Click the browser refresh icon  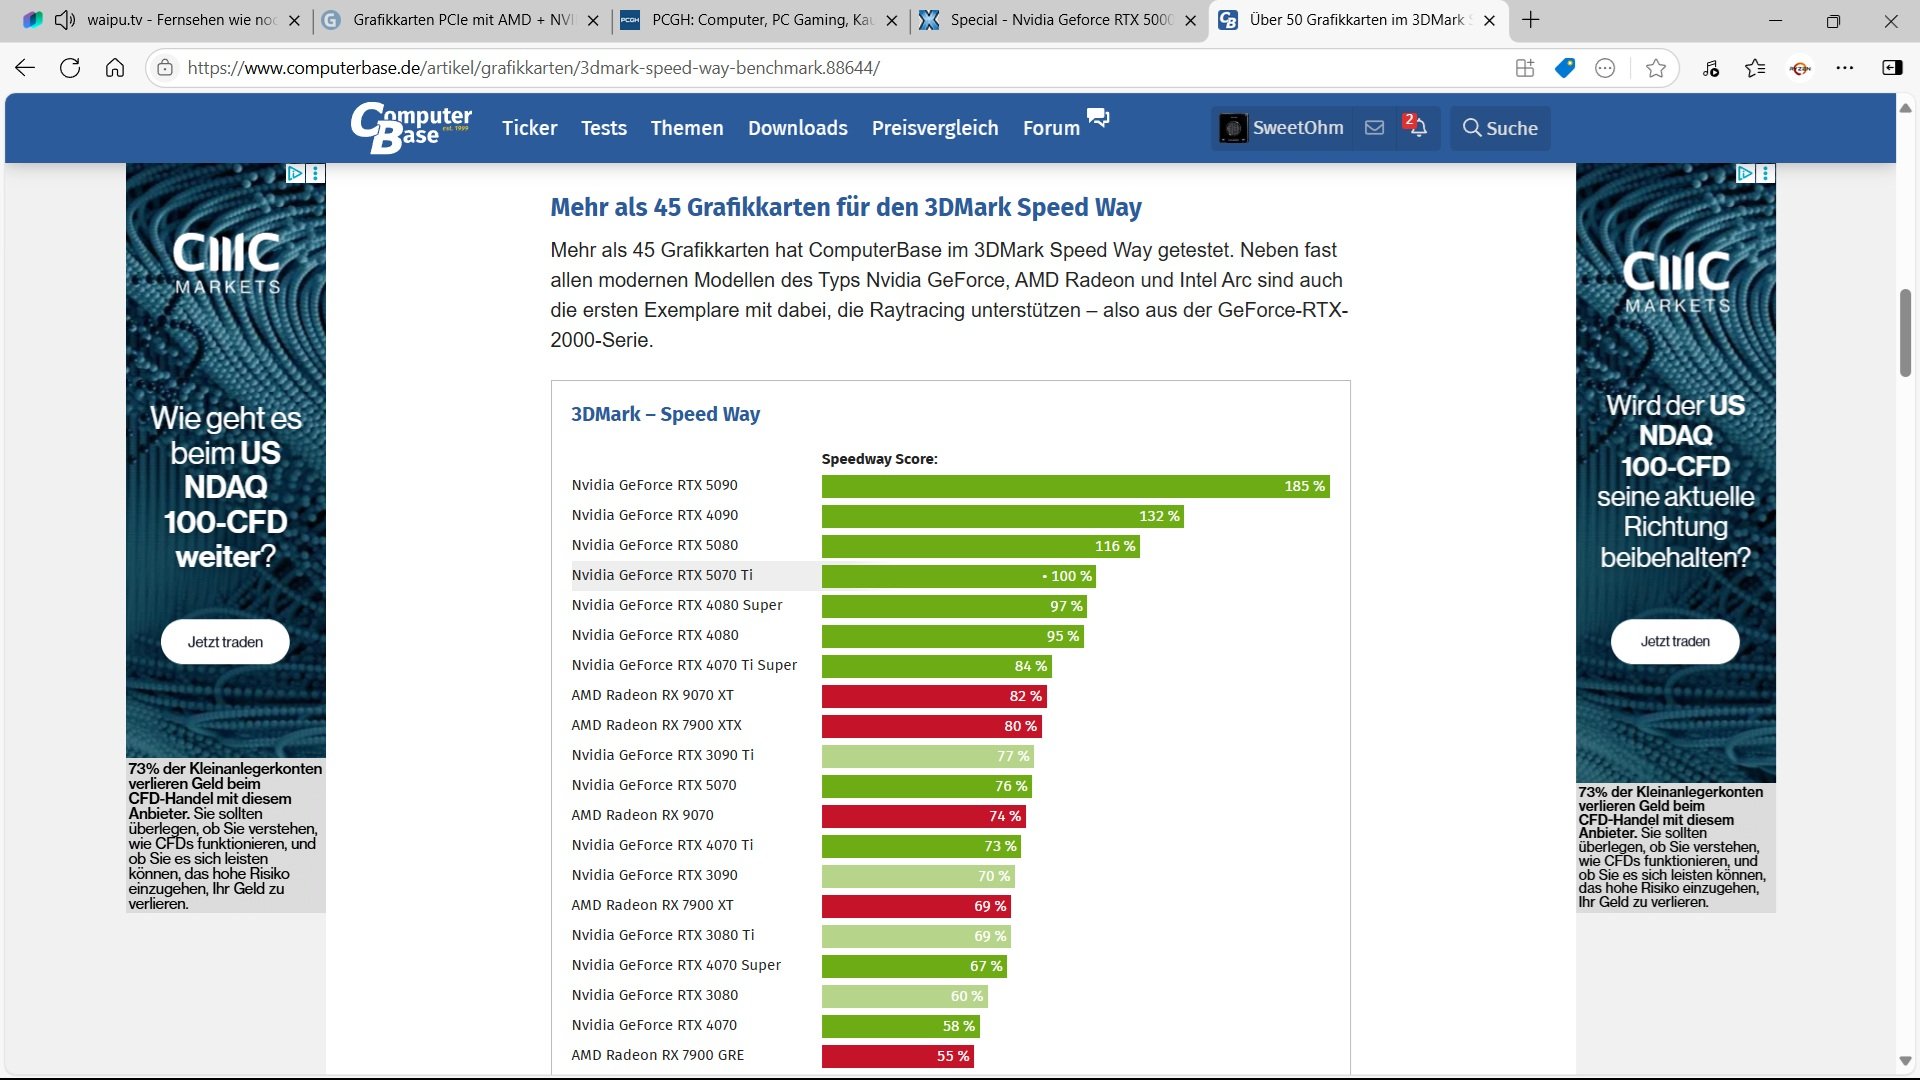tap(70, 68)
